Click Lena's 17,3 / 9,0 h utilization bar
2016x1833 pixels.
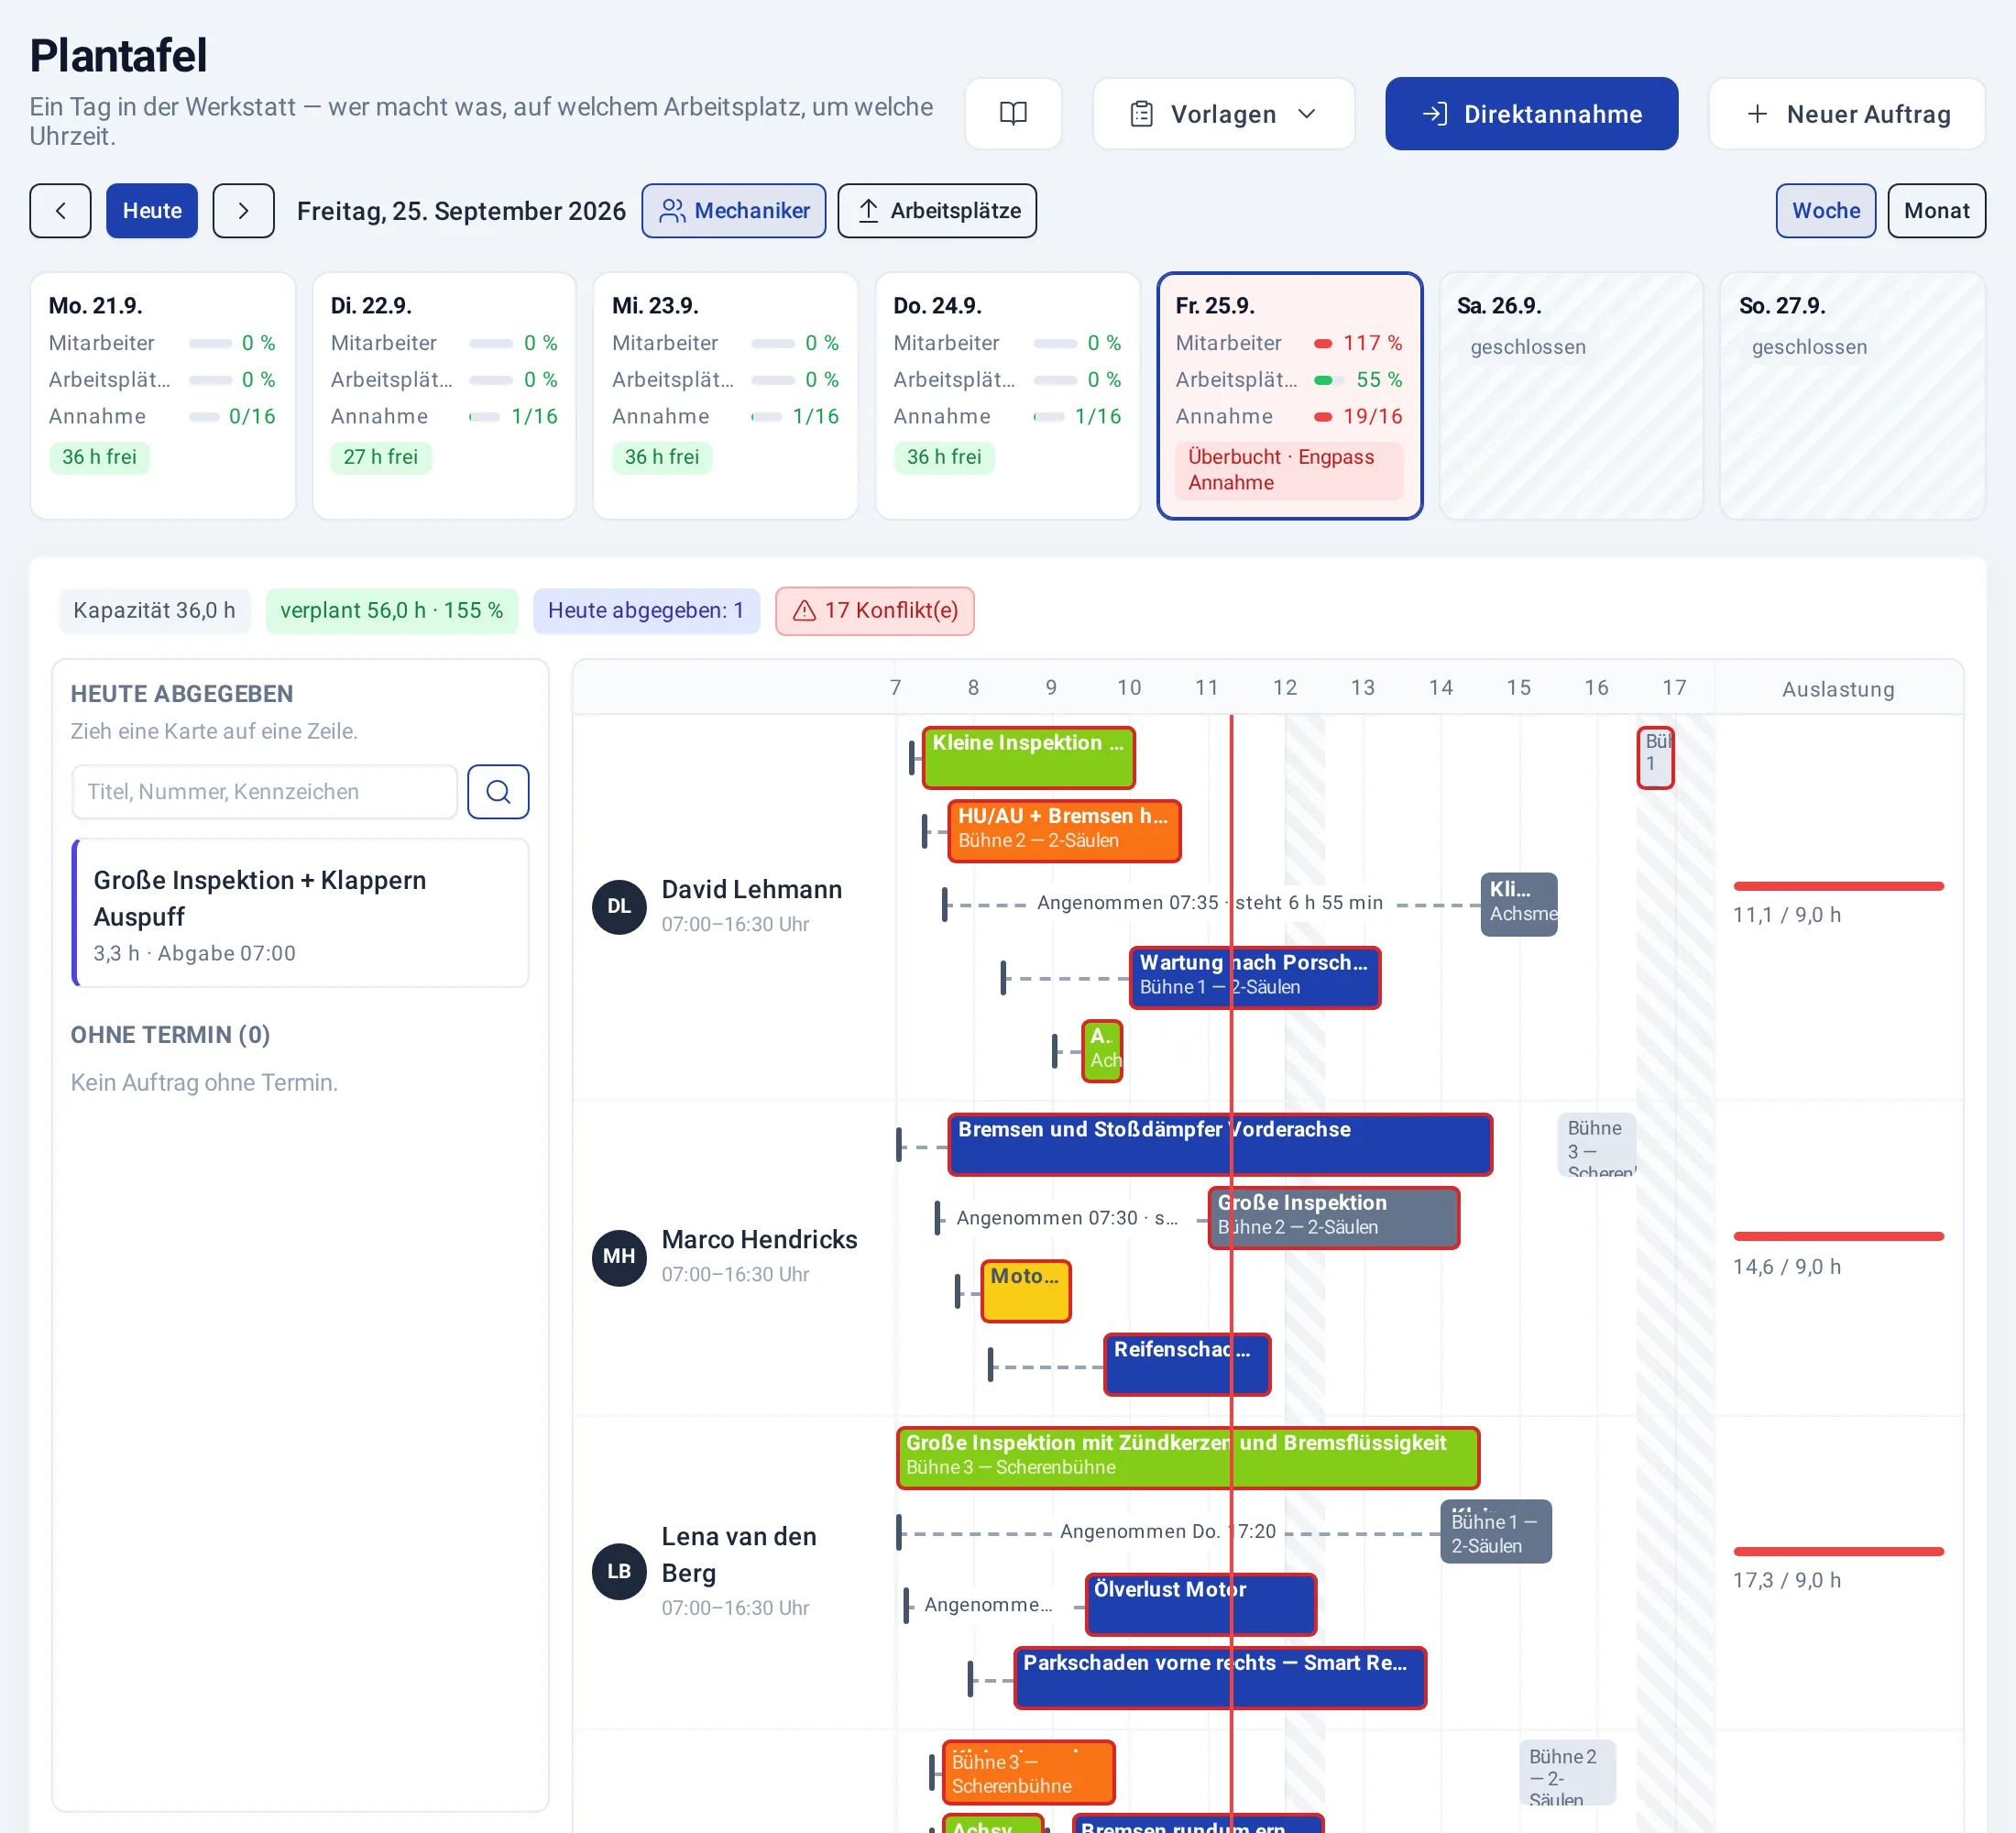[1838, 1551]
